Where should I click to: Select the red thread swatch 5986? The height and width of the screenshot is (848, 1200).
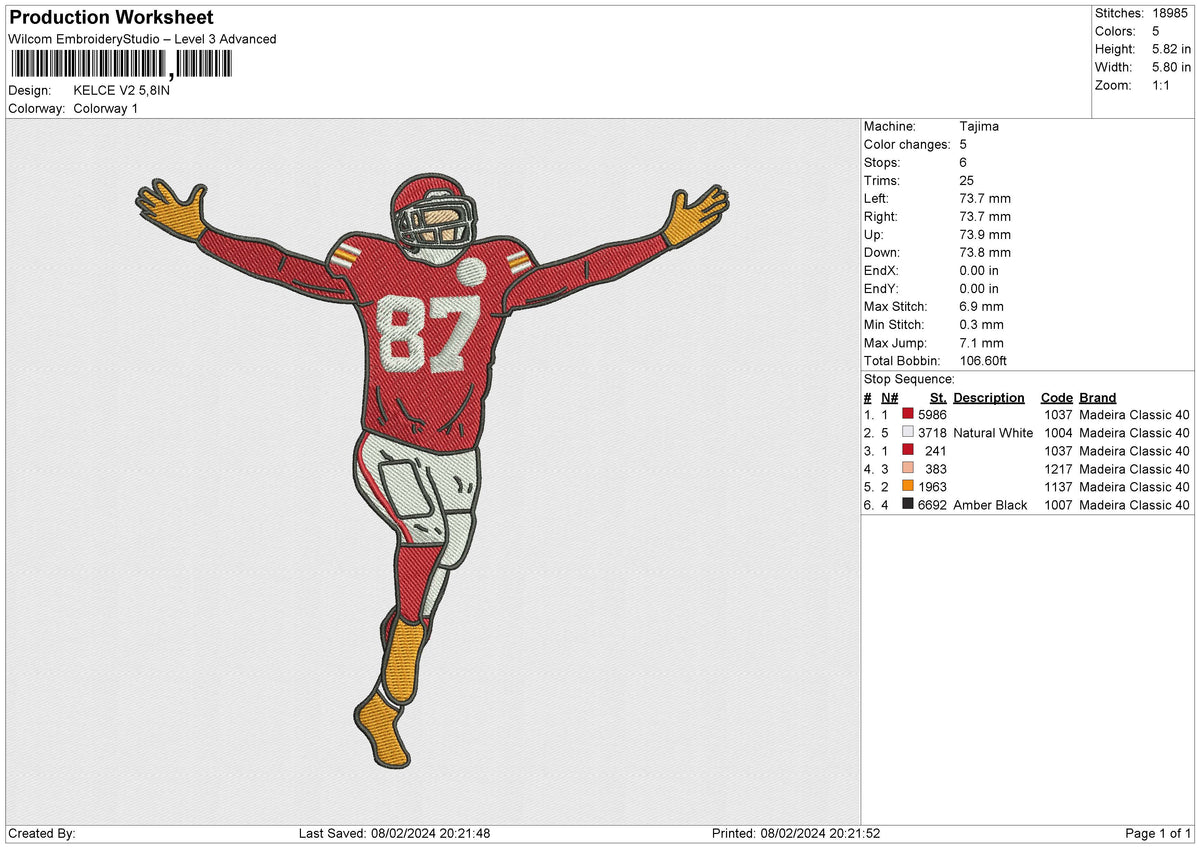click(x=910, y=414)
